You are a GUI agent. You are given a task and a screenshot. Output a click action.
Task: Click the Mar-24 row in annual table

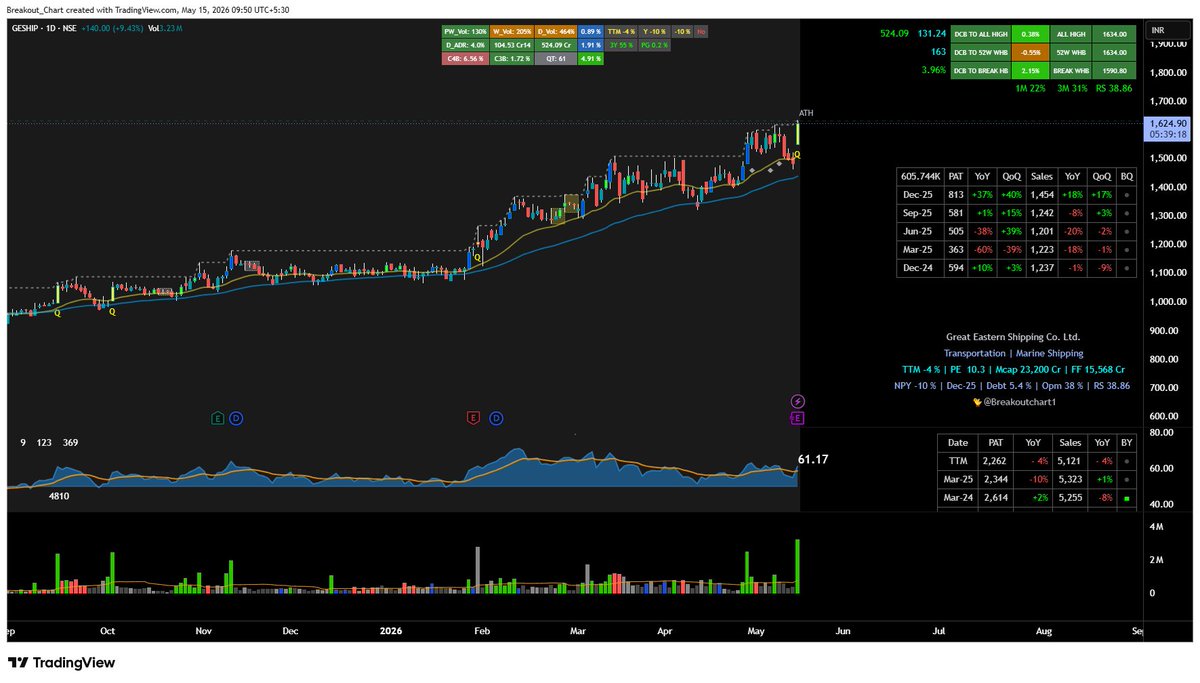[1037, 498]
